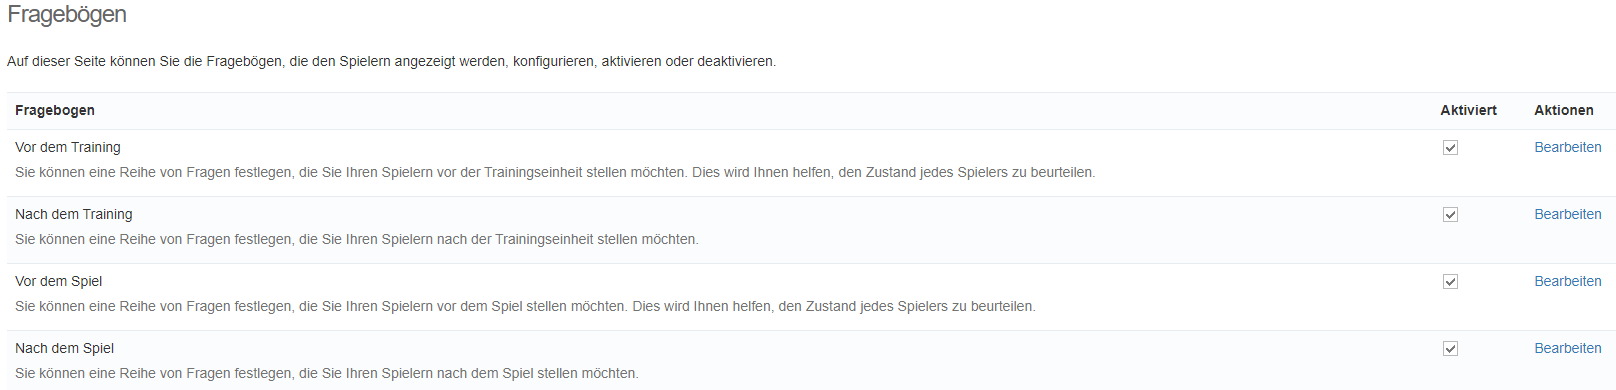The image size is (1616, 390).
Task: Toggle the Aktiviert checkbox for Nach dem Training
Action: (x=1450, y=215)
